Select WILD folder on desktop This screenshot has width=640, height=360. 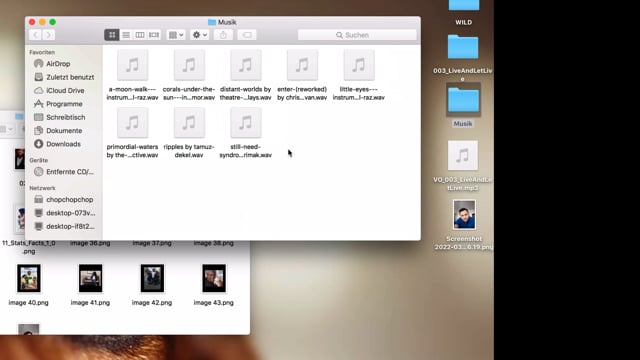[x=464, y=6]
